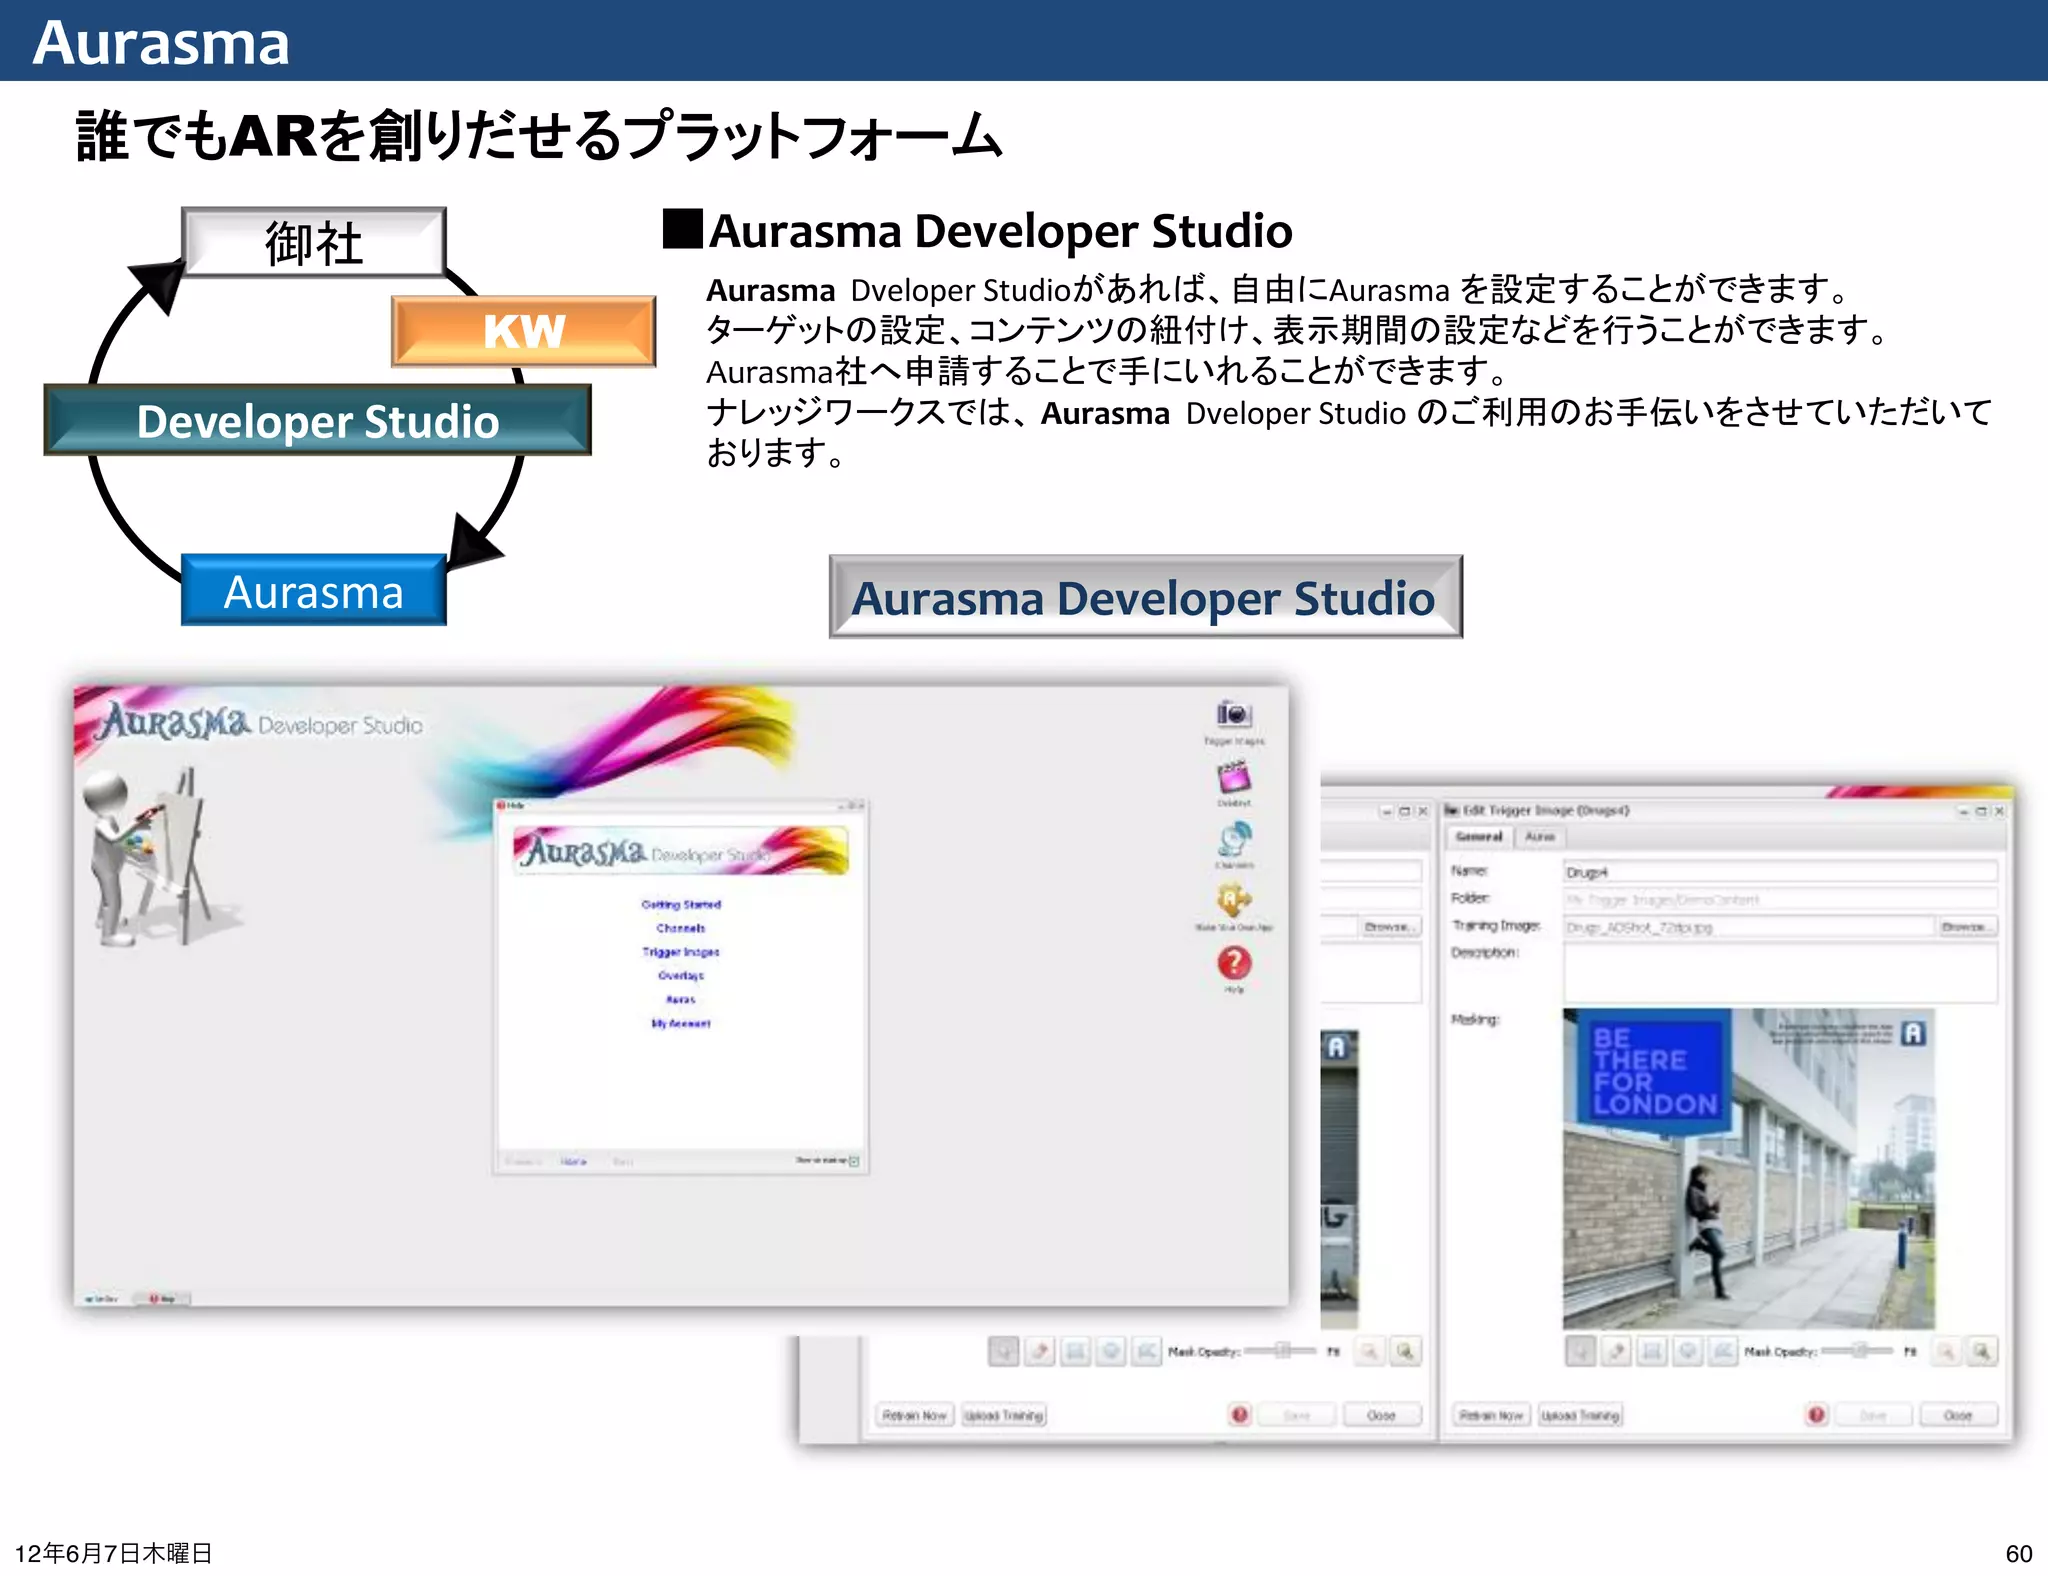Click the Name field containing Drugs4

tap(1780, 872)
